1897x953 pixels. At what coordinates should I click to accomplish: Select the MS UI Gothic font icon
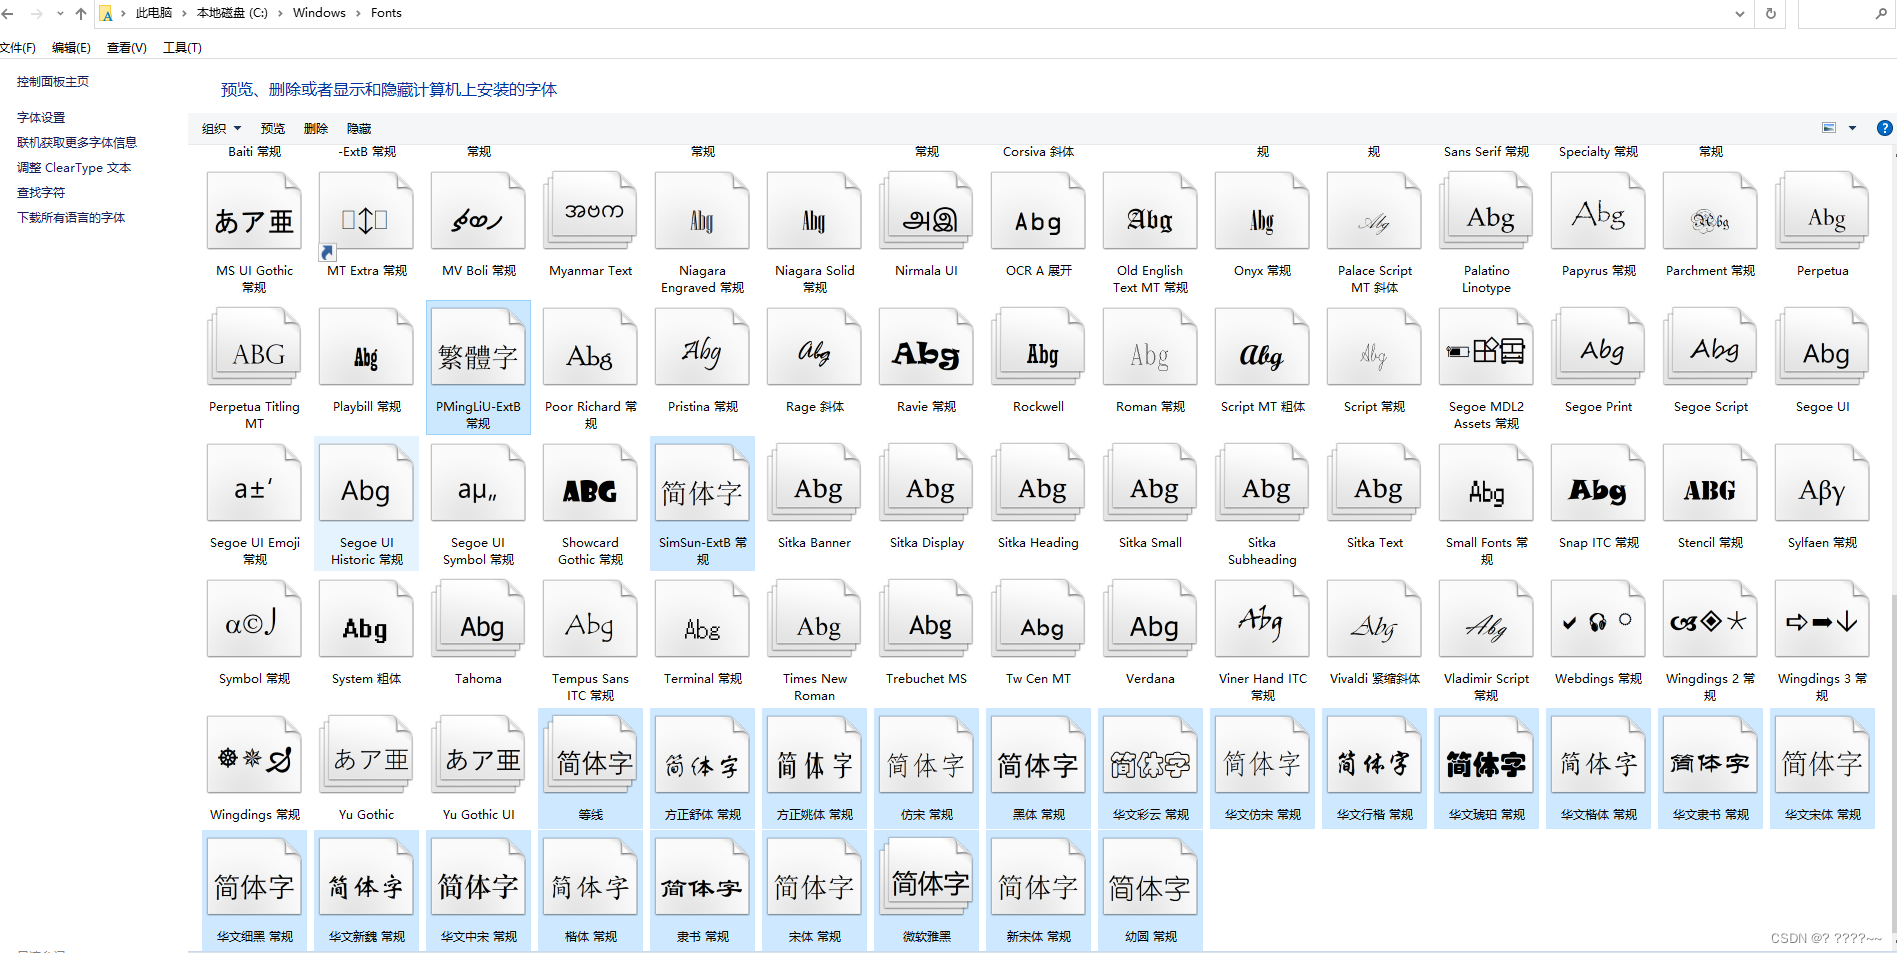coord(254,212)
